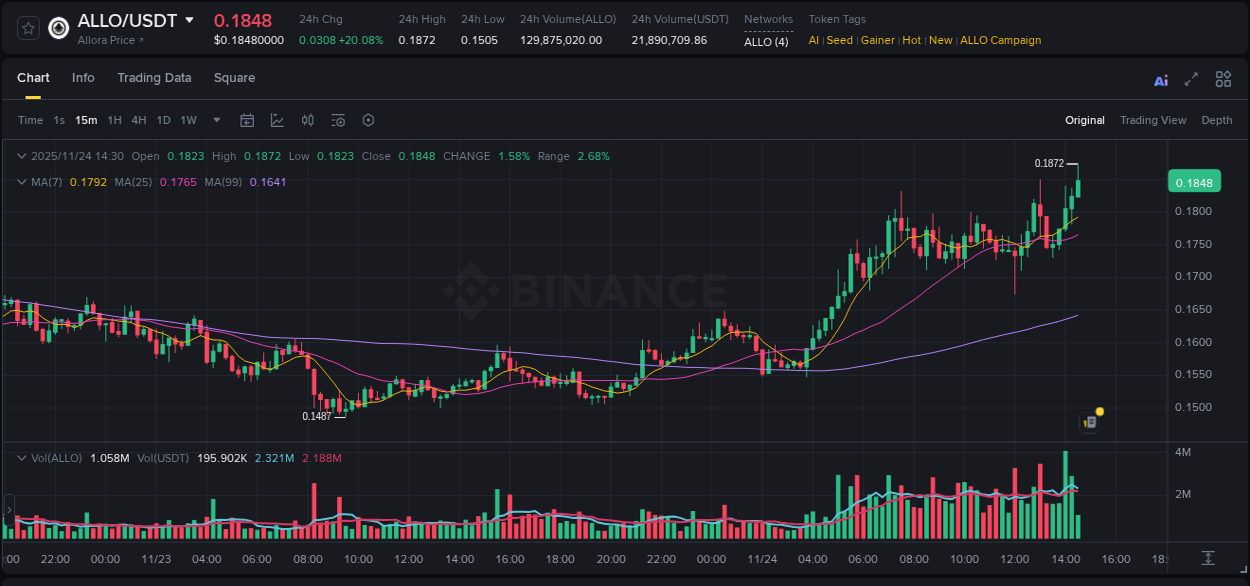Image resolution: width=1250 pixels, height=586 pixels.
Task: Switch chart mode to Trading View
Action: [1153, 120]
